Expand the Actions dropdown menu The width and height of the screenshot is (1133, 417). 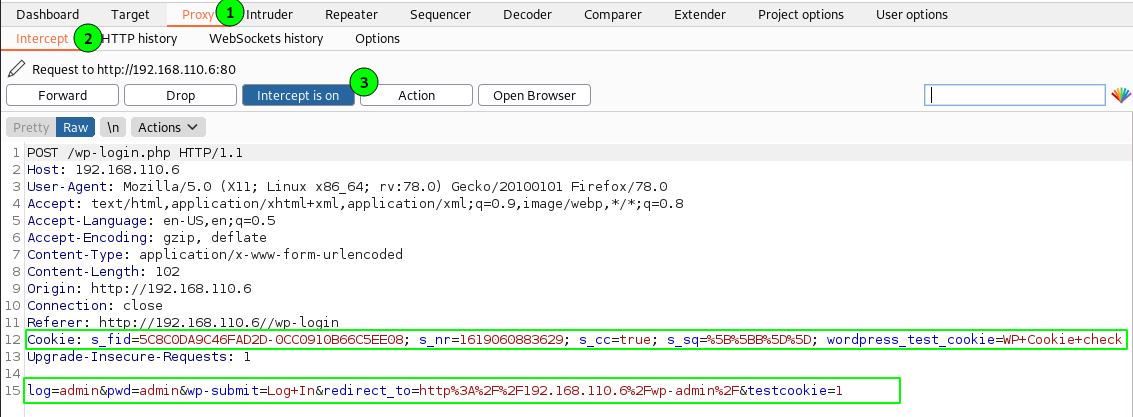click(168, 127)
